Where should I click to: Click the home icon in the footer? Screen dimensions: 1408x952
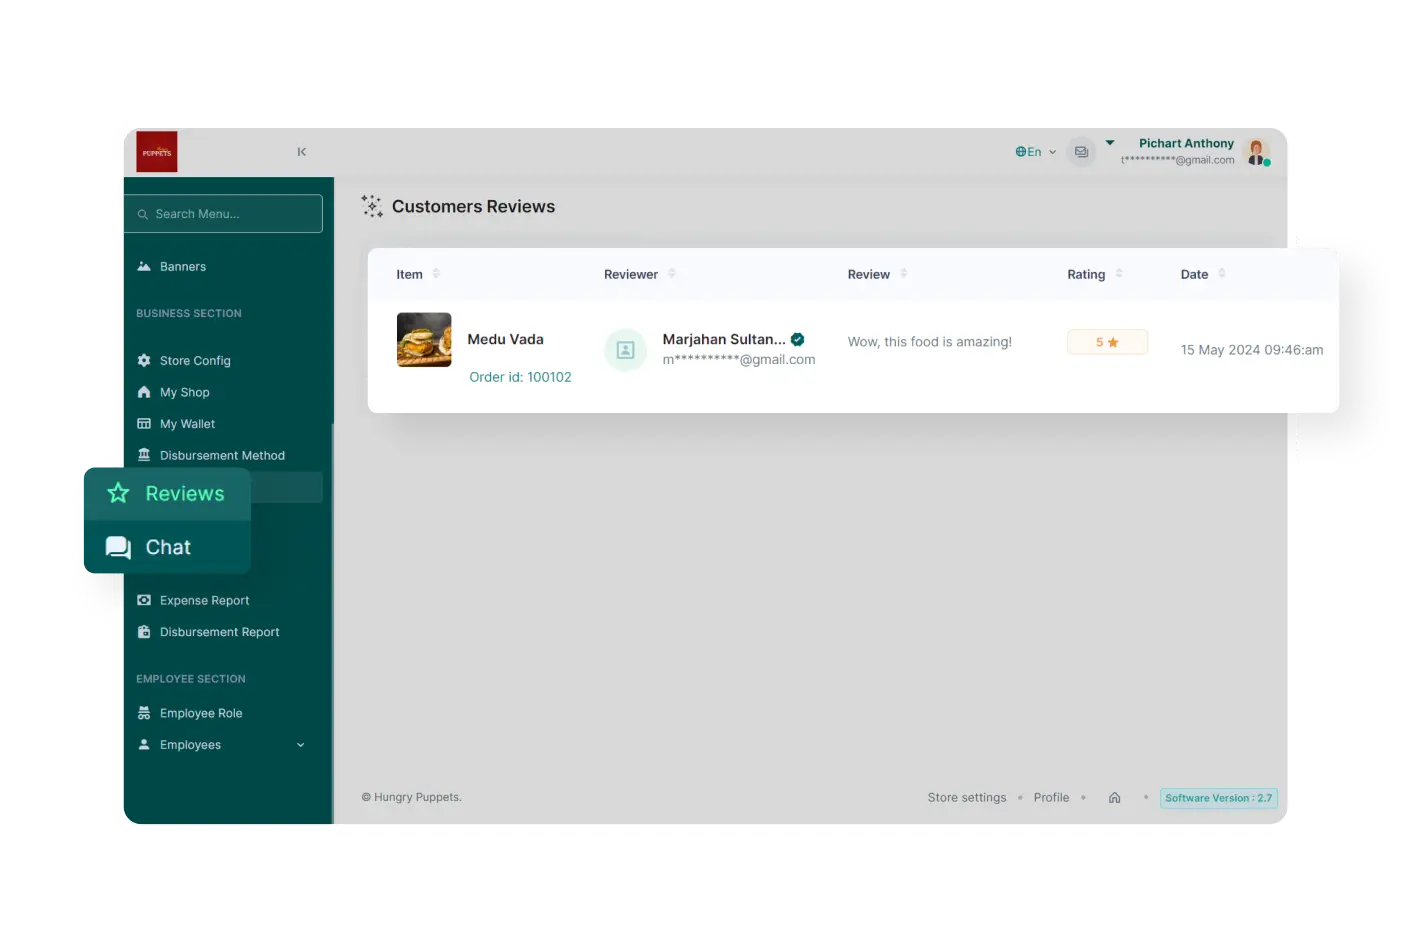point(1114,798)
